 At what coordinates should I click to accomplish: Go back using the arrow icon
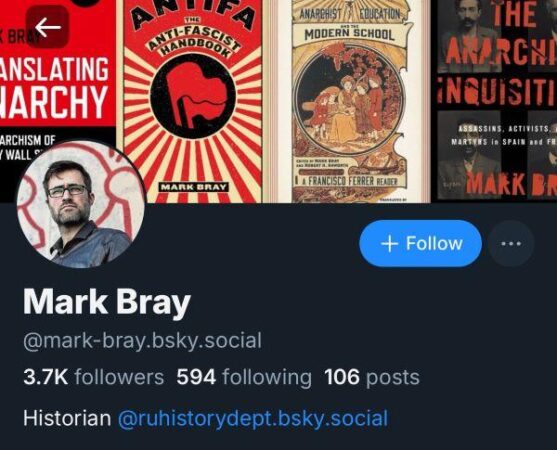tap(48, 27)
